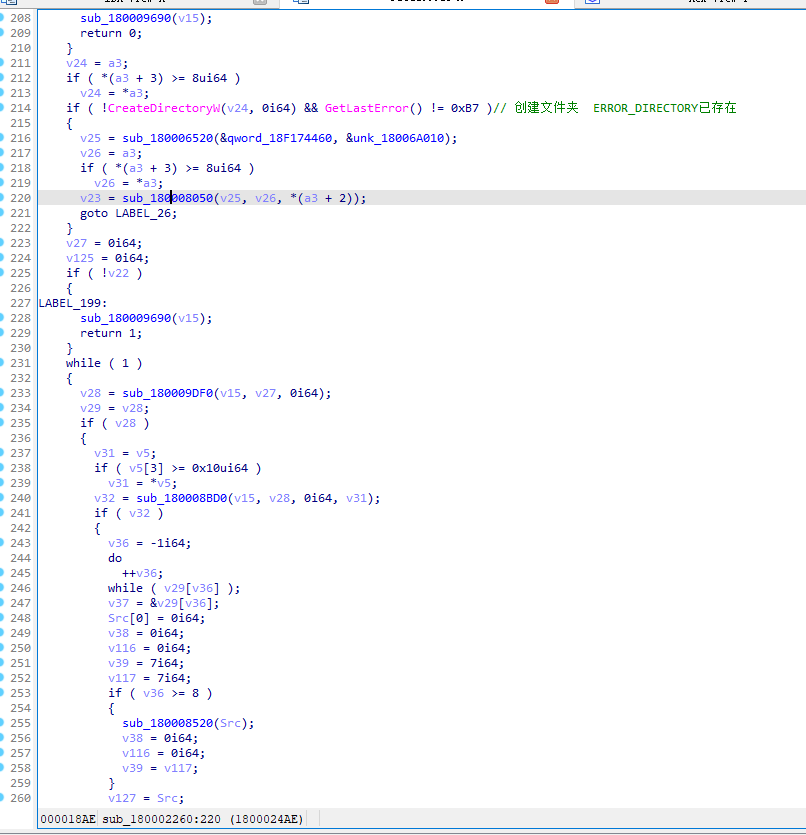Click v117 = 7i64 on line 252

pyautogui.click(x=150, y=678)
